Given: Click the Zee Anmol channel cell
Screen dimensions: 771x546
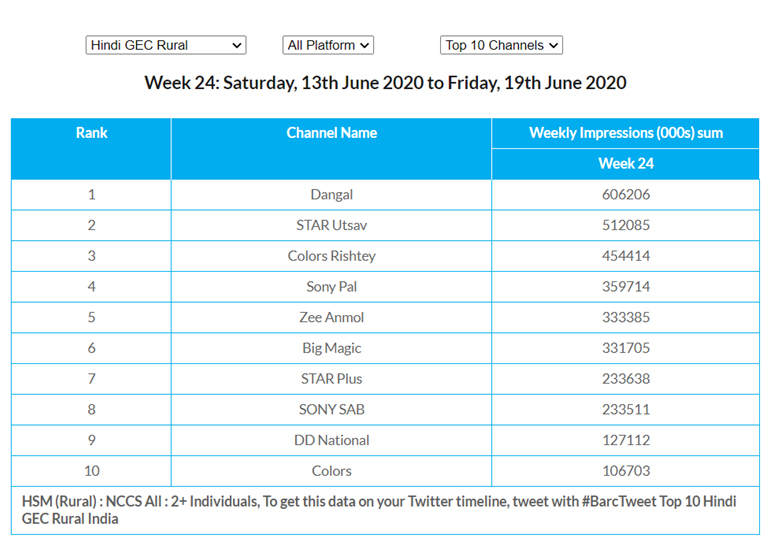Looking at the screenshot, I should [331, 317].
